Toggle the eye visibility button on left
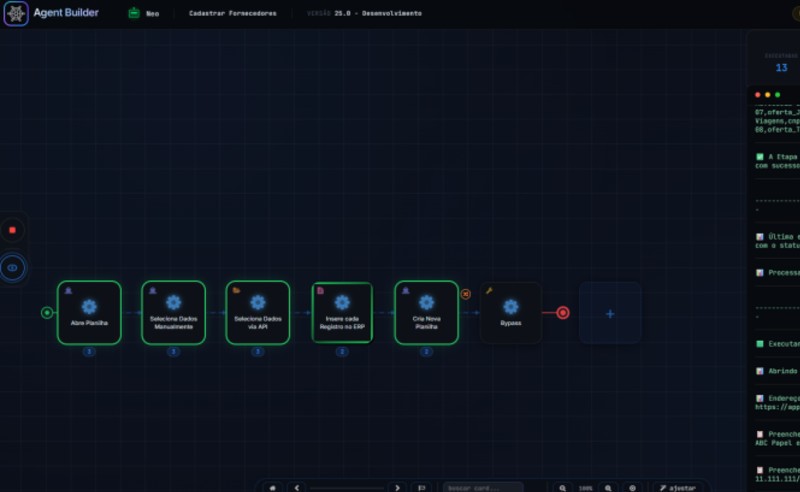The width and height of the screenshot is (800, 492). pyautogui.click(x=13, y=267)
